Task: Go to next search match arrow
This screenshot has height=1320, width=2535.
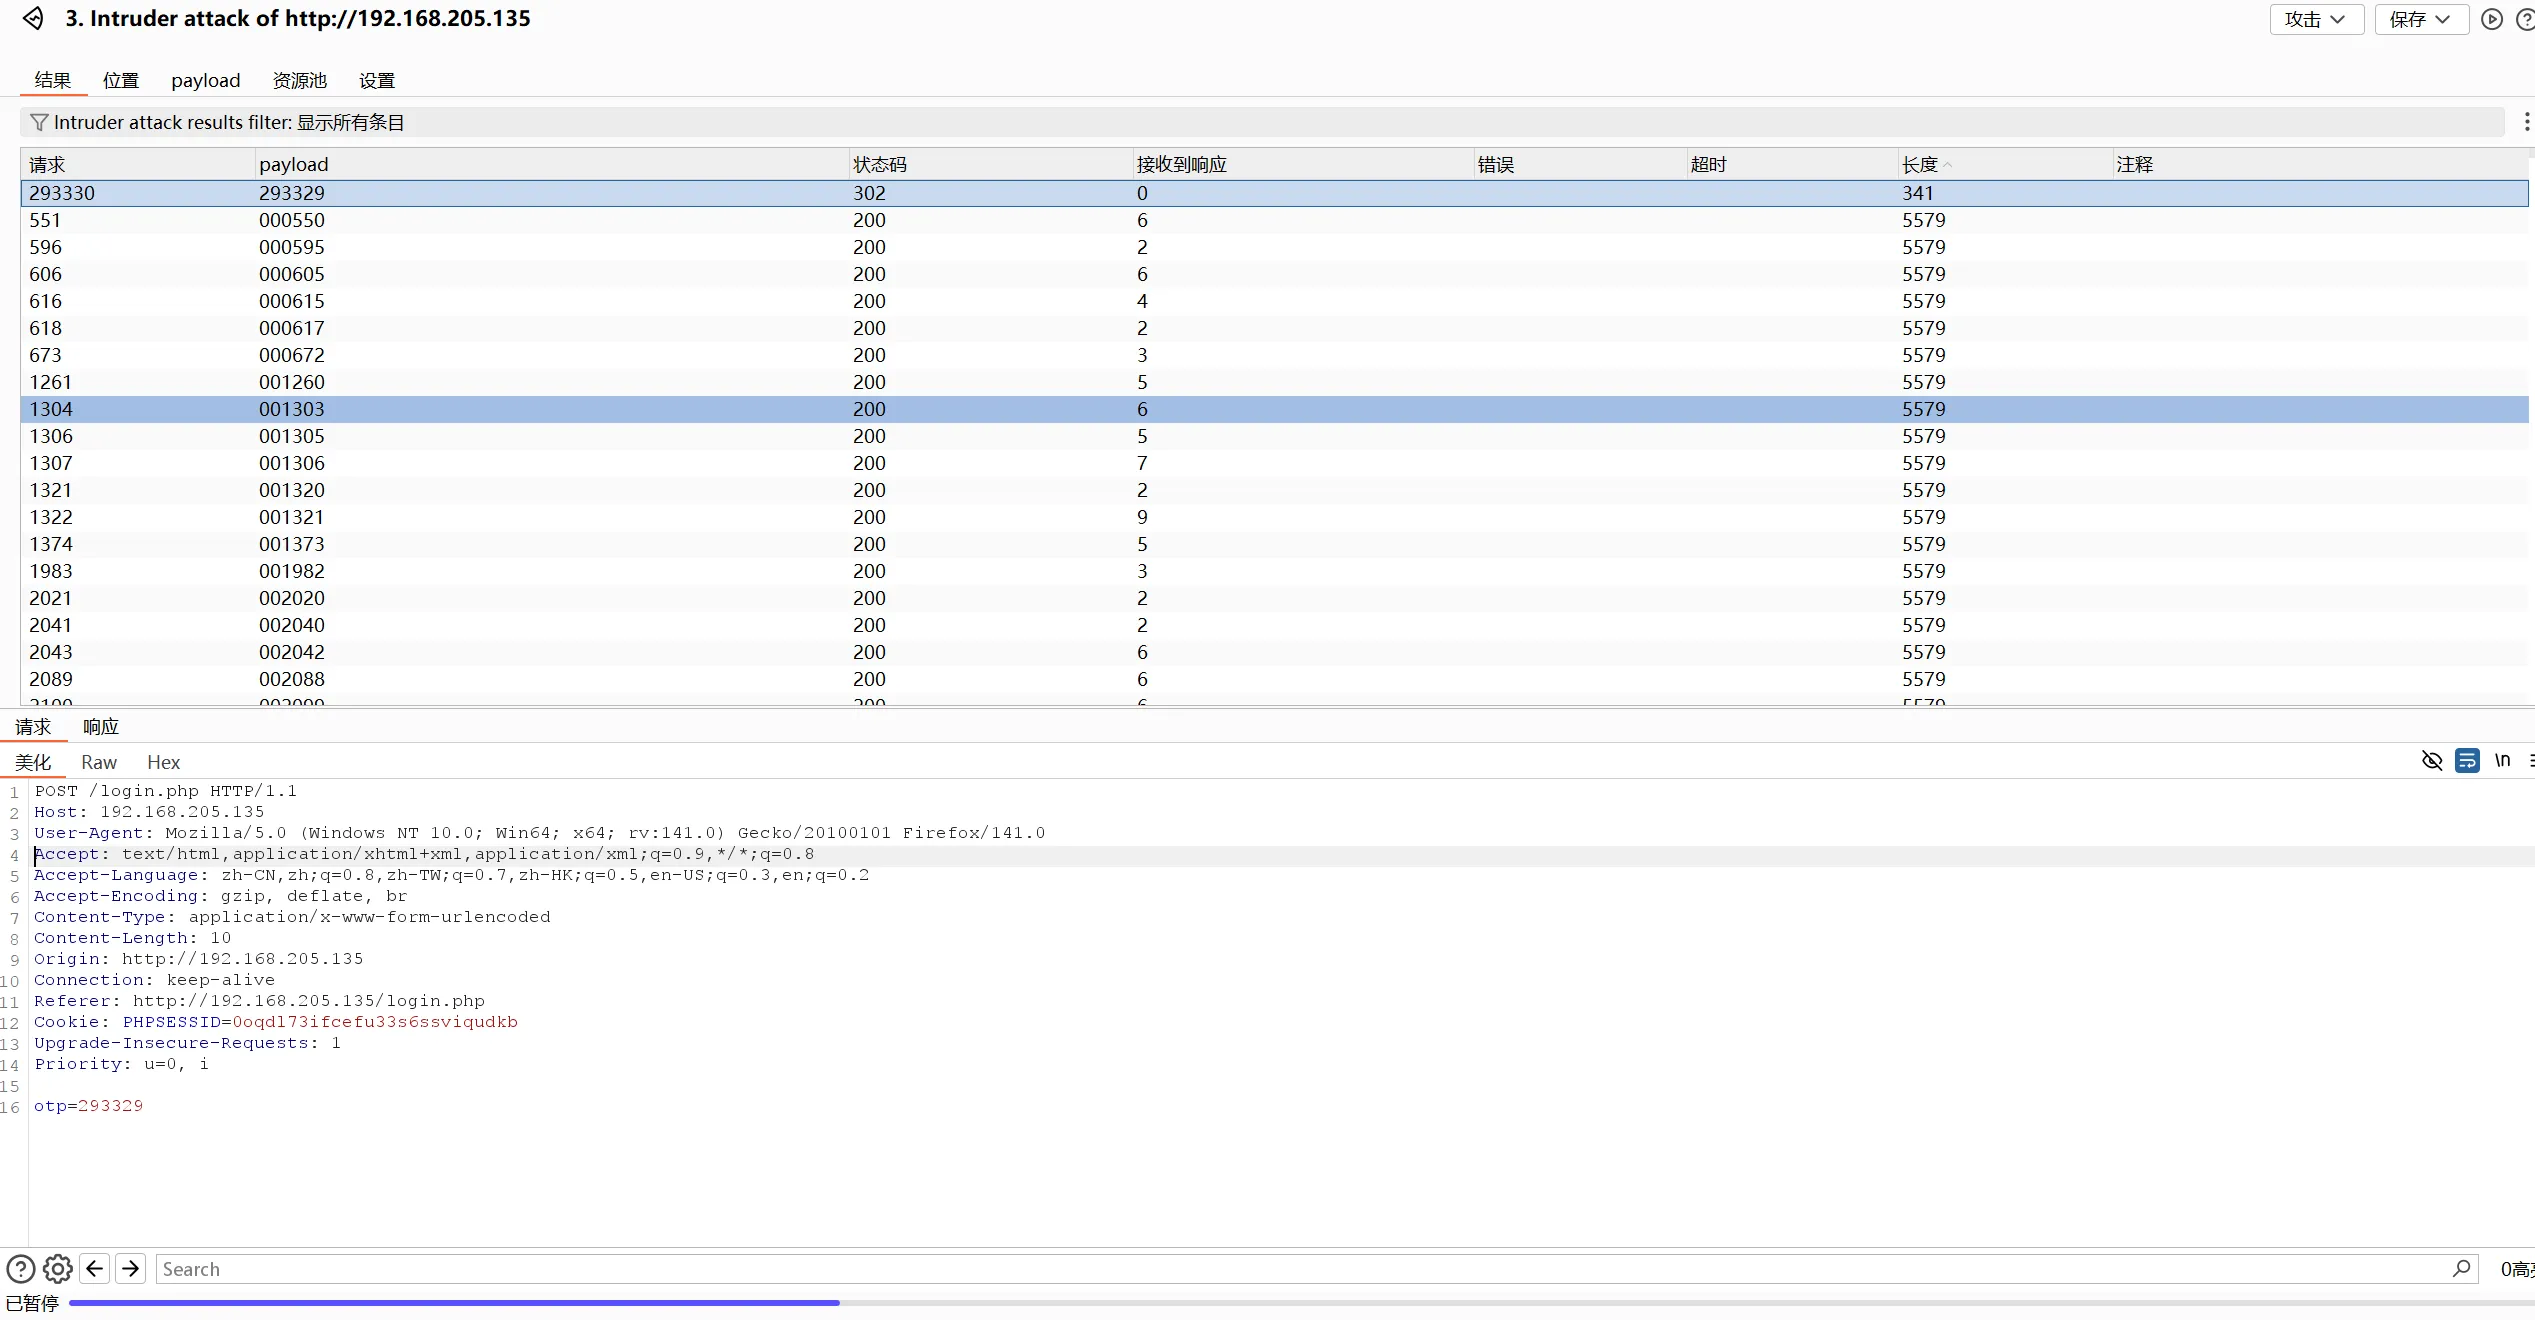Action: 131,1269
